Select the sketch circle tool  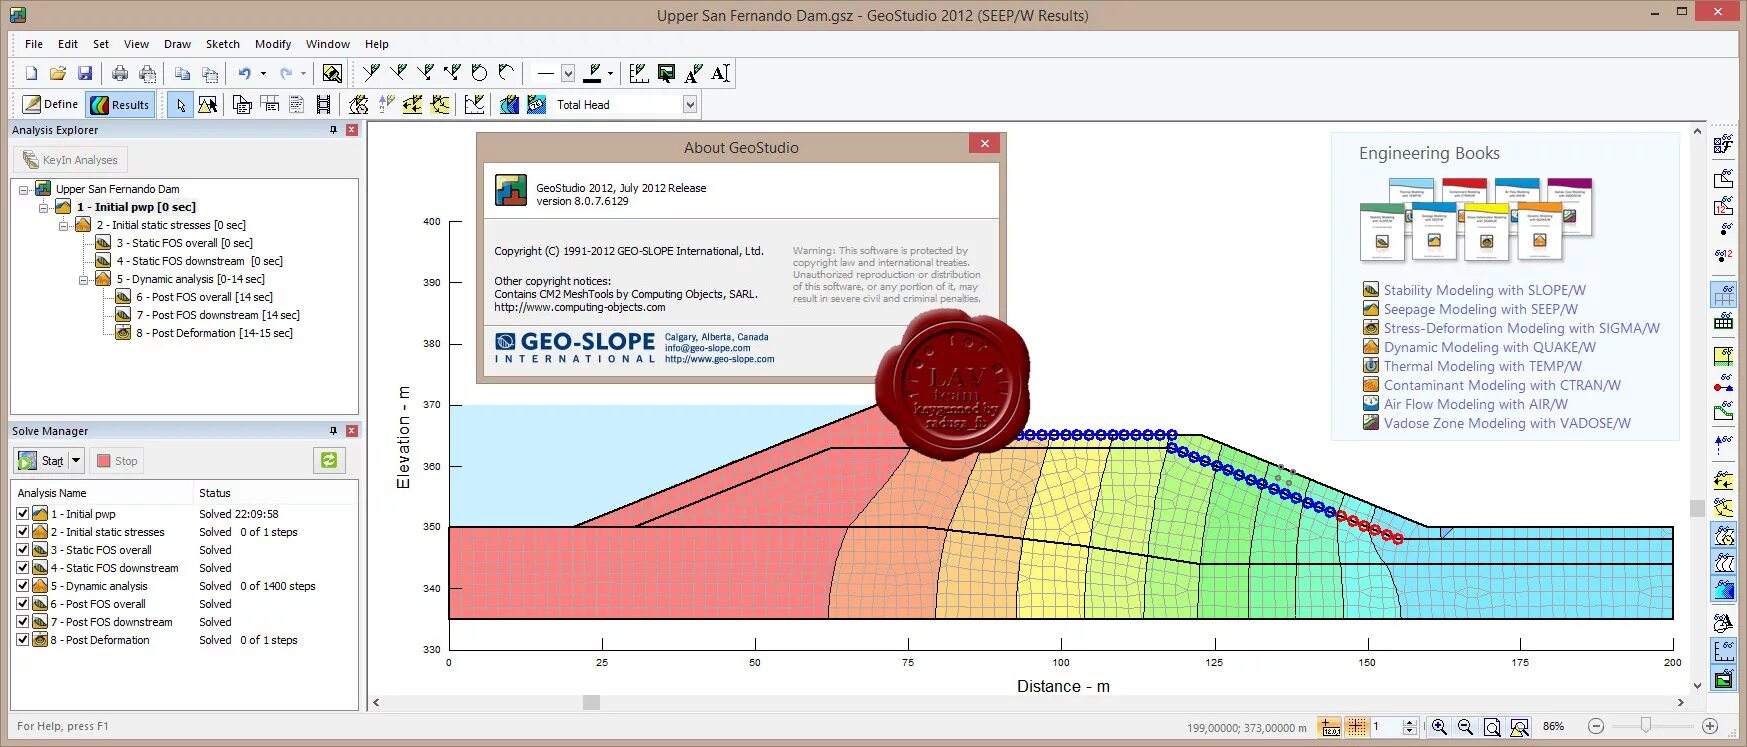[479, 73]
